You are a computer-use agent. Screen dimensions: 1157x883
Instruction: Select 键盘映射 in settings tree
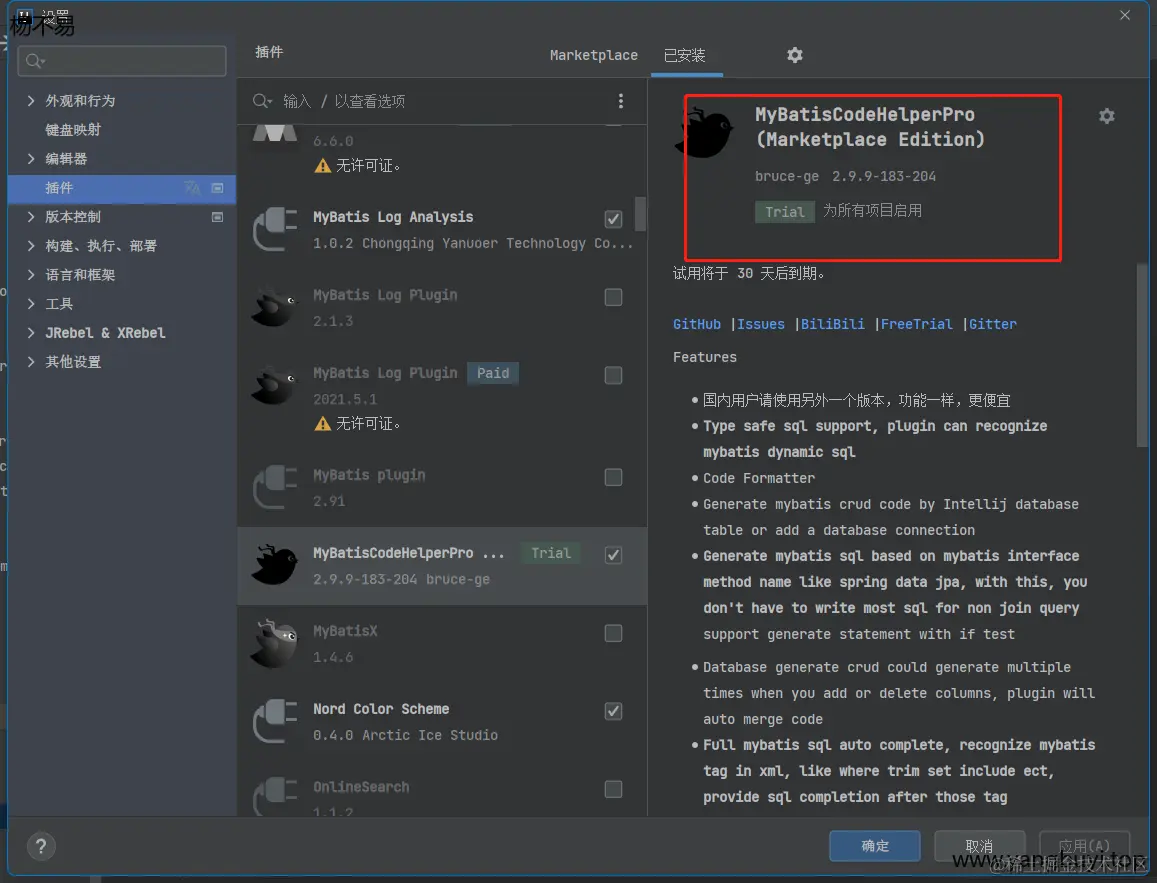pos(73,130)
